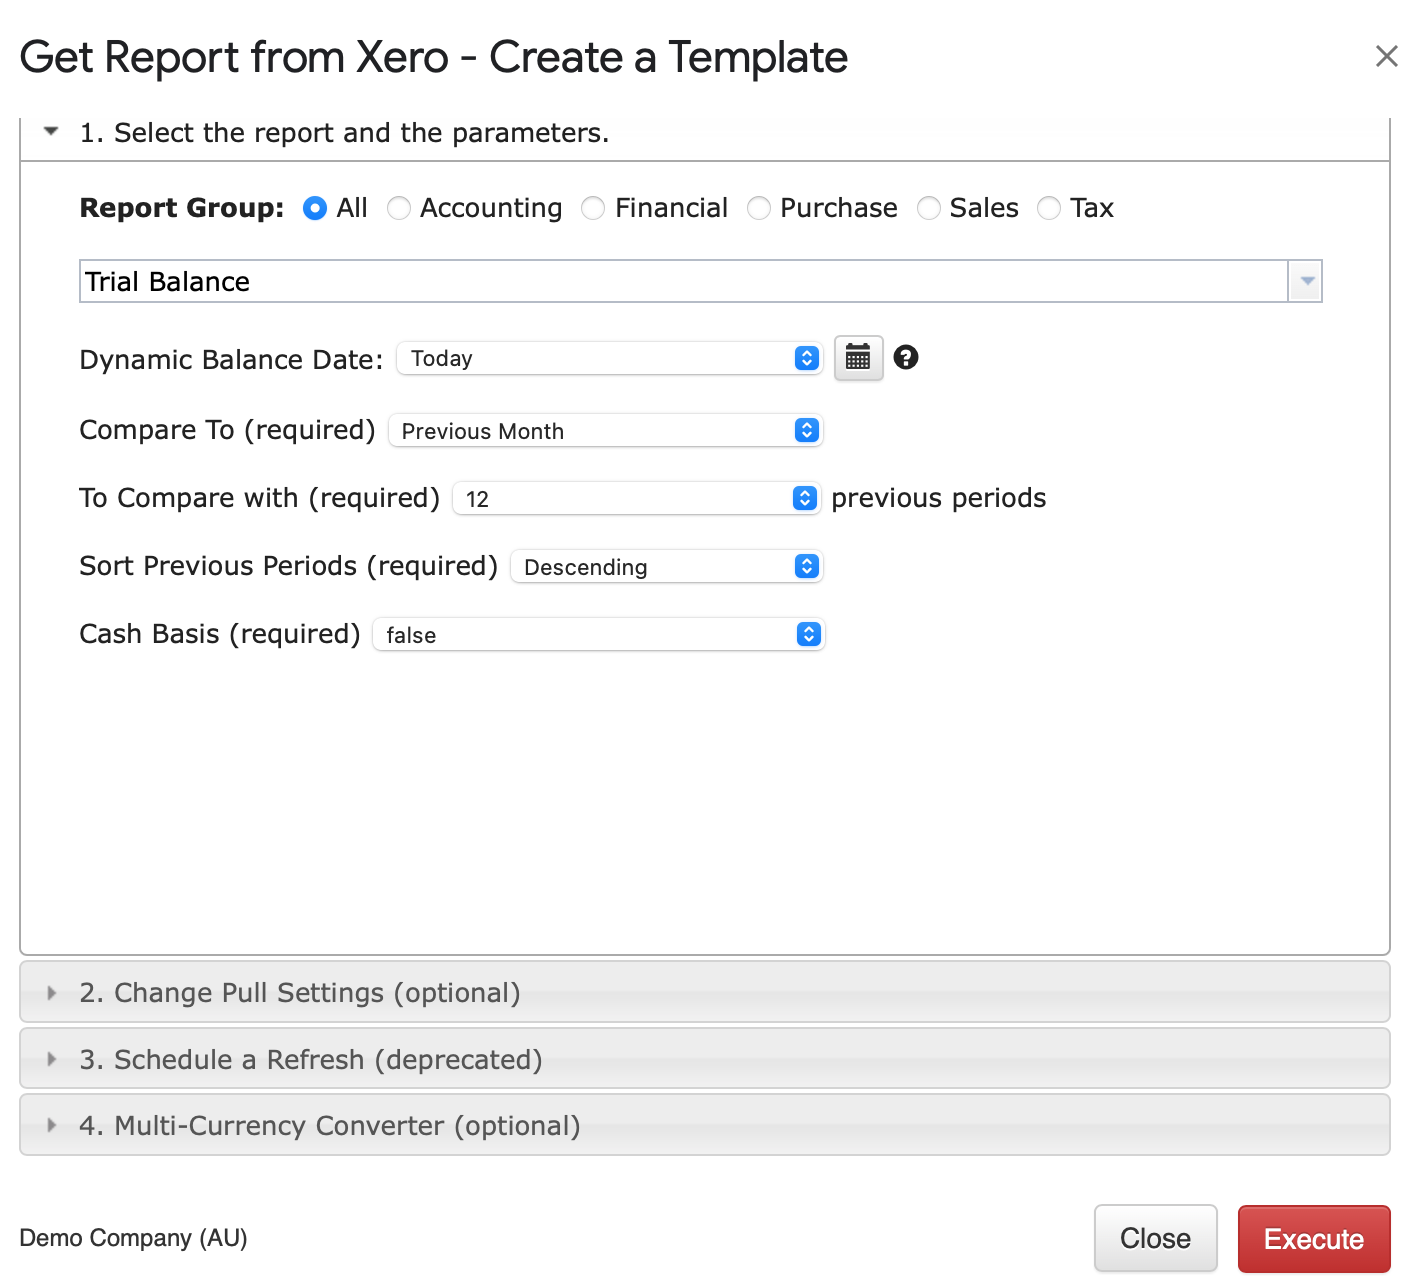Click the help question mark icon
The width and height of the screenshot is (1404, 1282).
click(906, 357)
